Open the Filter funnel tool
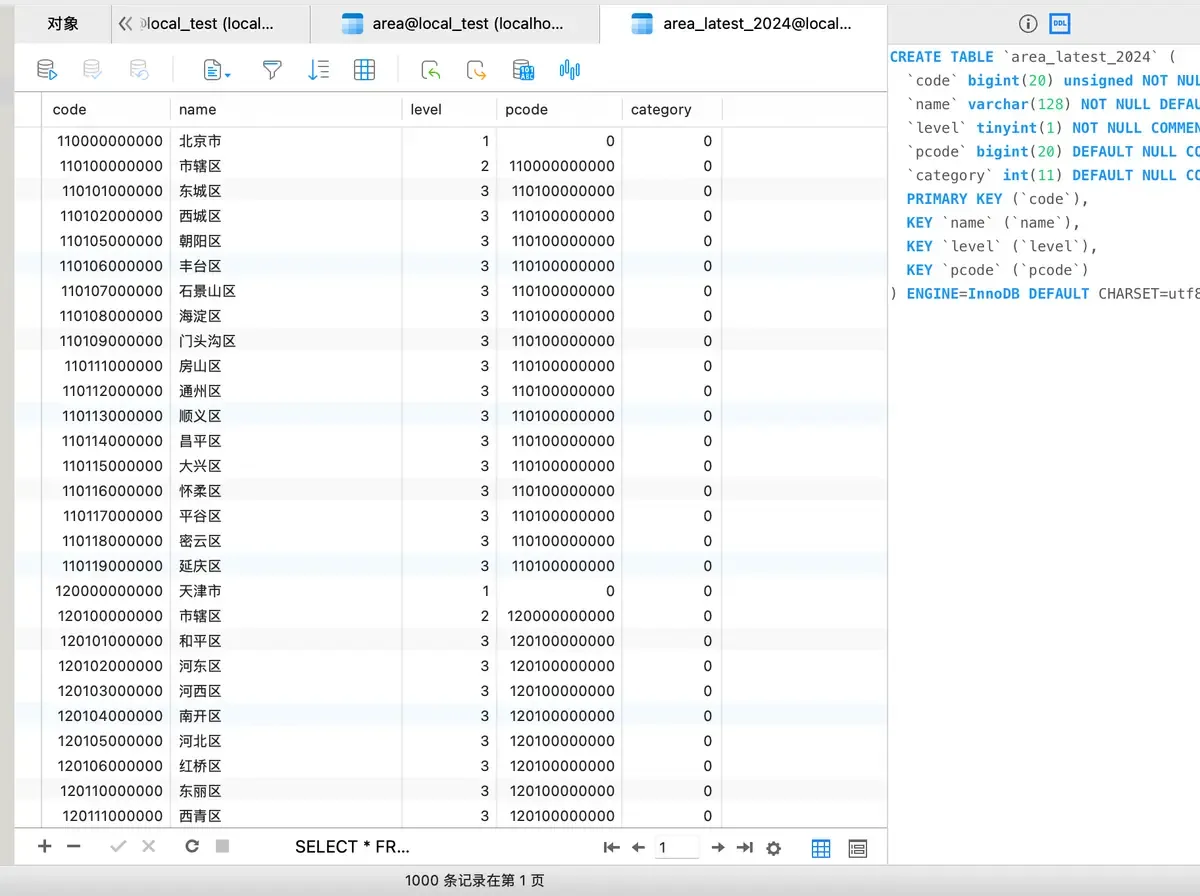Screen dimensions: 1200x896 pyautogui.click(x=272, y=69)
